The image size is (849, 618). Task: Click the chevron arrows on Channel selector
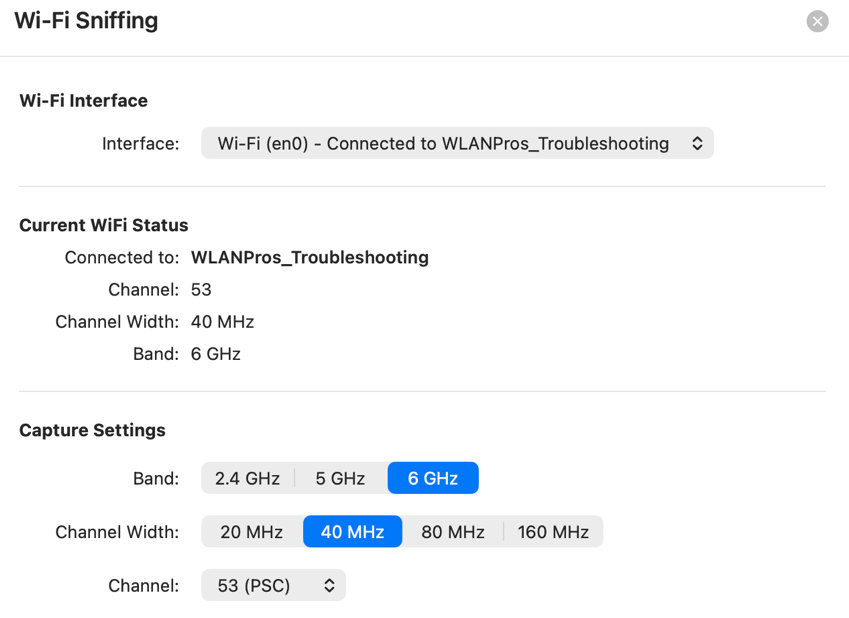[x=329, y=586]
